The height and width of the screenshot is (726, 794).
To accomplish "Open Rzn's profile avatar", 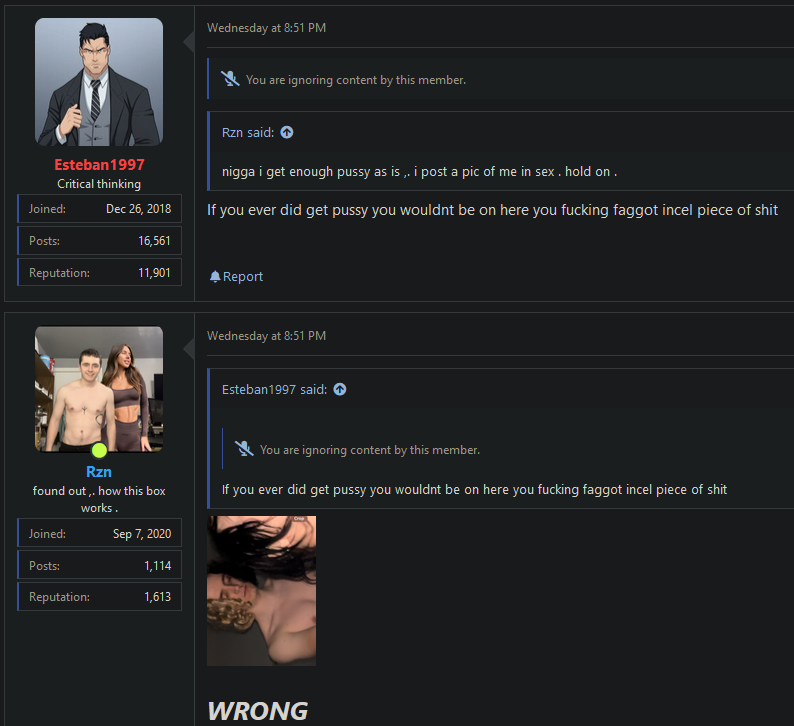I will [x=99, y=388].
